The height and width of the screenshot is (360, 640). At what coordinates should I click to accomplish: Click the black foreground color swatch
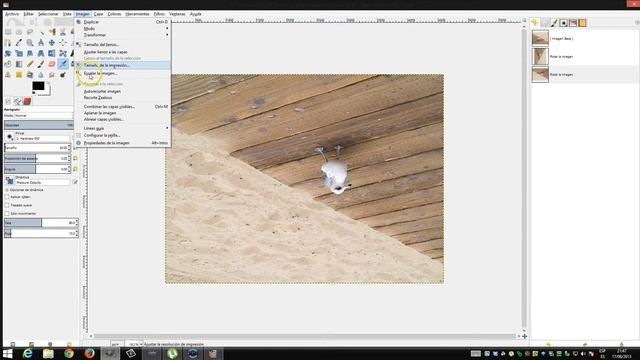(x=38, y=86)
